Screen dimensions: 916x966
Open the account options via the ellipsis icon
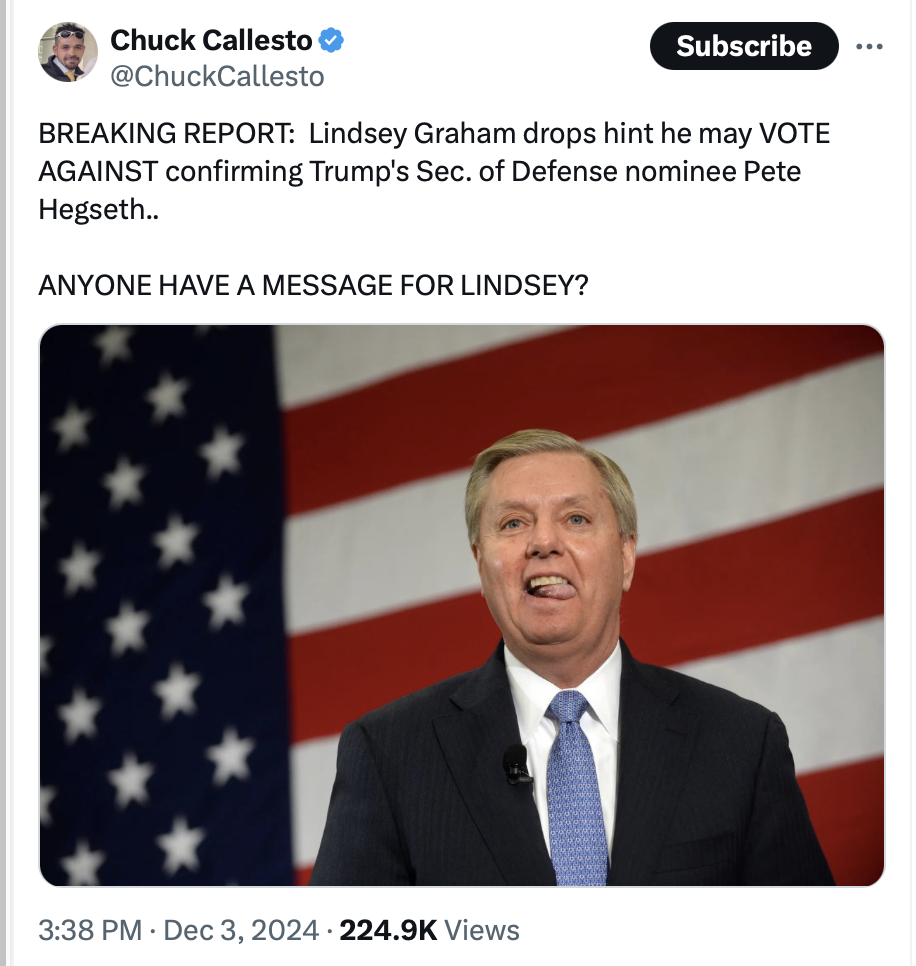click(x=869, y=45)
